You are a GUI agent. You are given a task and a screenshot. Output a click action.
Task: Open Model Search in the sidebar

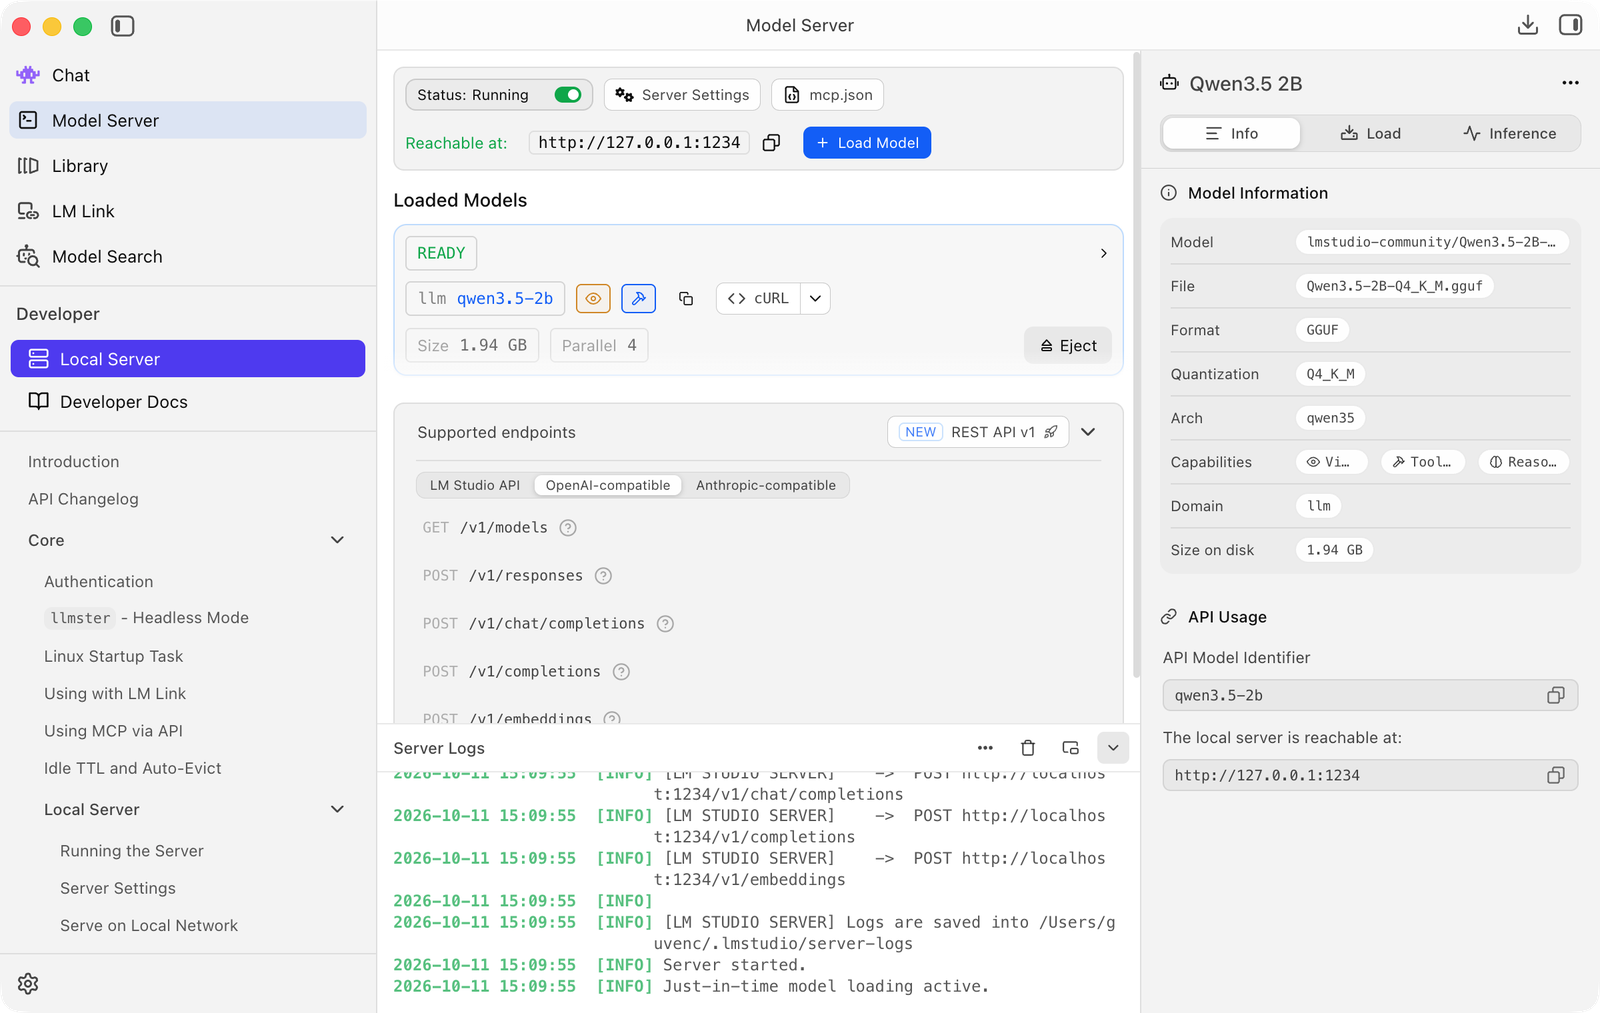(188, 256)
